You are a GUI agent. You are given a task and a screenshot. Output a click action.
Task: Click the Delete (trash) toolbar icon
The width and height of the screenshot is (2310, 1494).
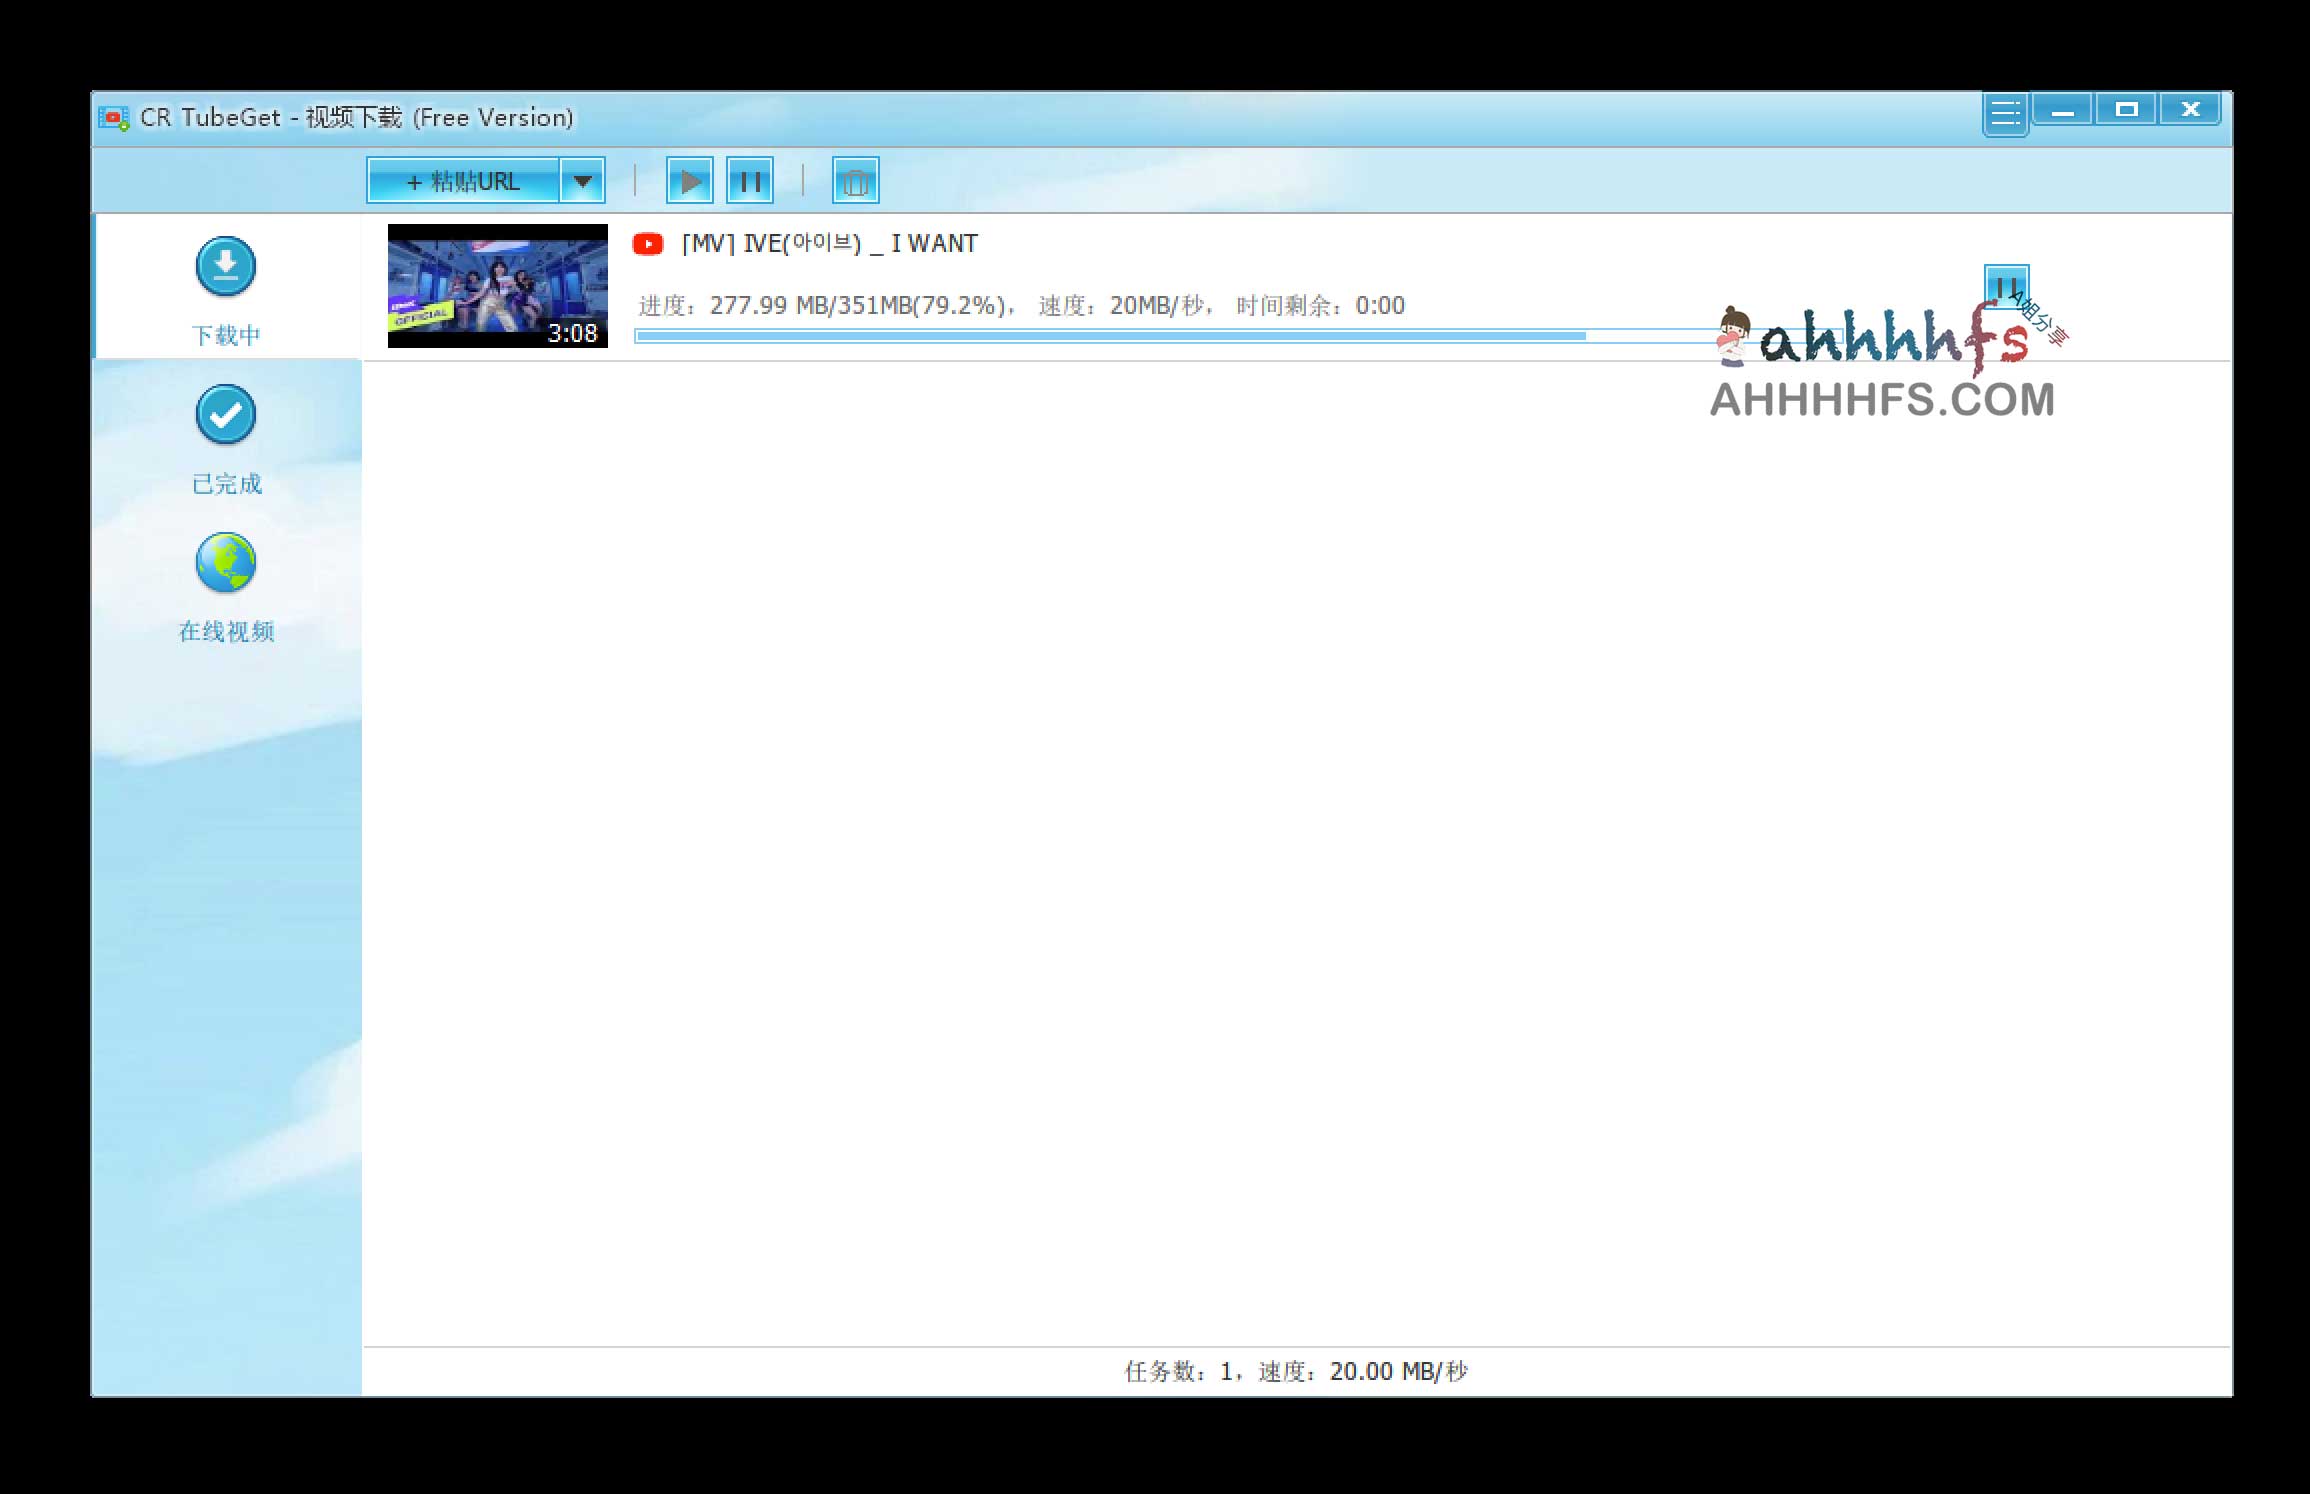pyautogui.click(x=855, y=181)
